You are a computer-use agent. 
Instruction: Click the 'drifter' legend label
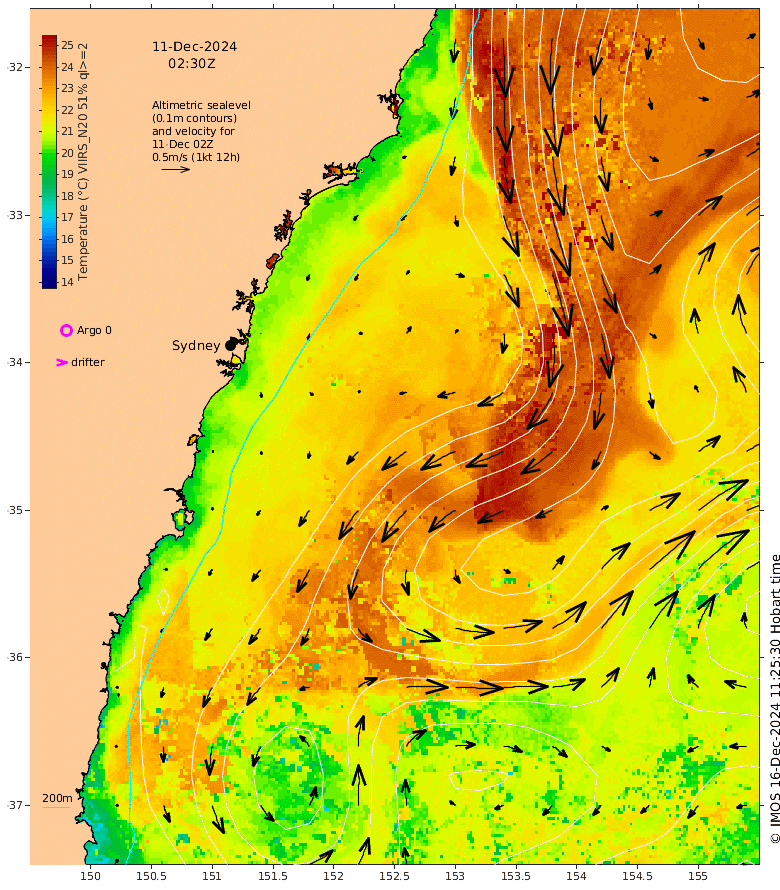pos(88,362)
